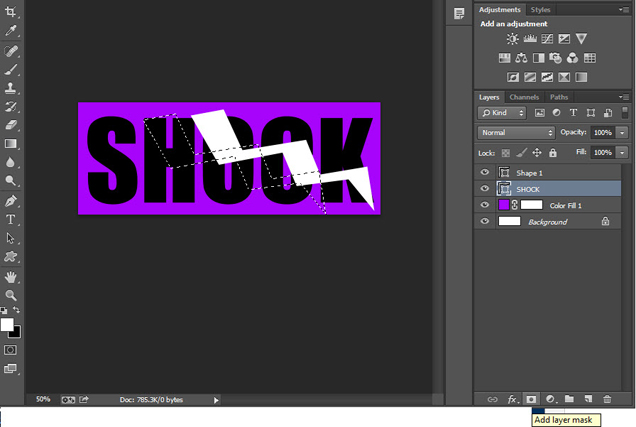Open the Styles tab
636x427 pixels.
point(540,9)
